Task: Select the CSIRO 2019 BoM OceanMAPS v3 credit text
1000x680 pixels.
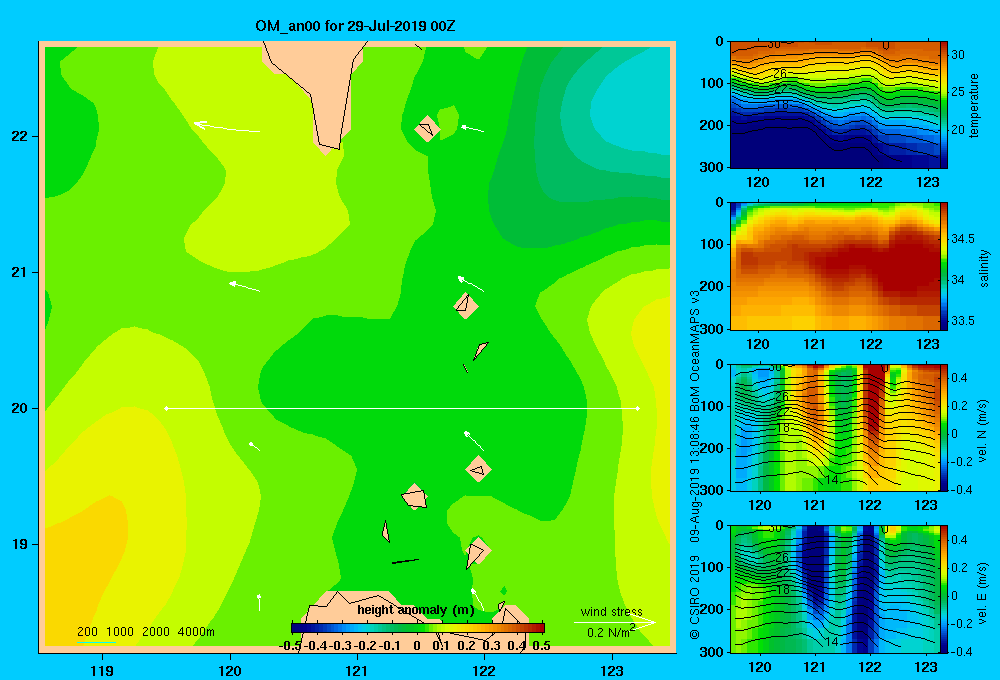Action: (695, 464)
